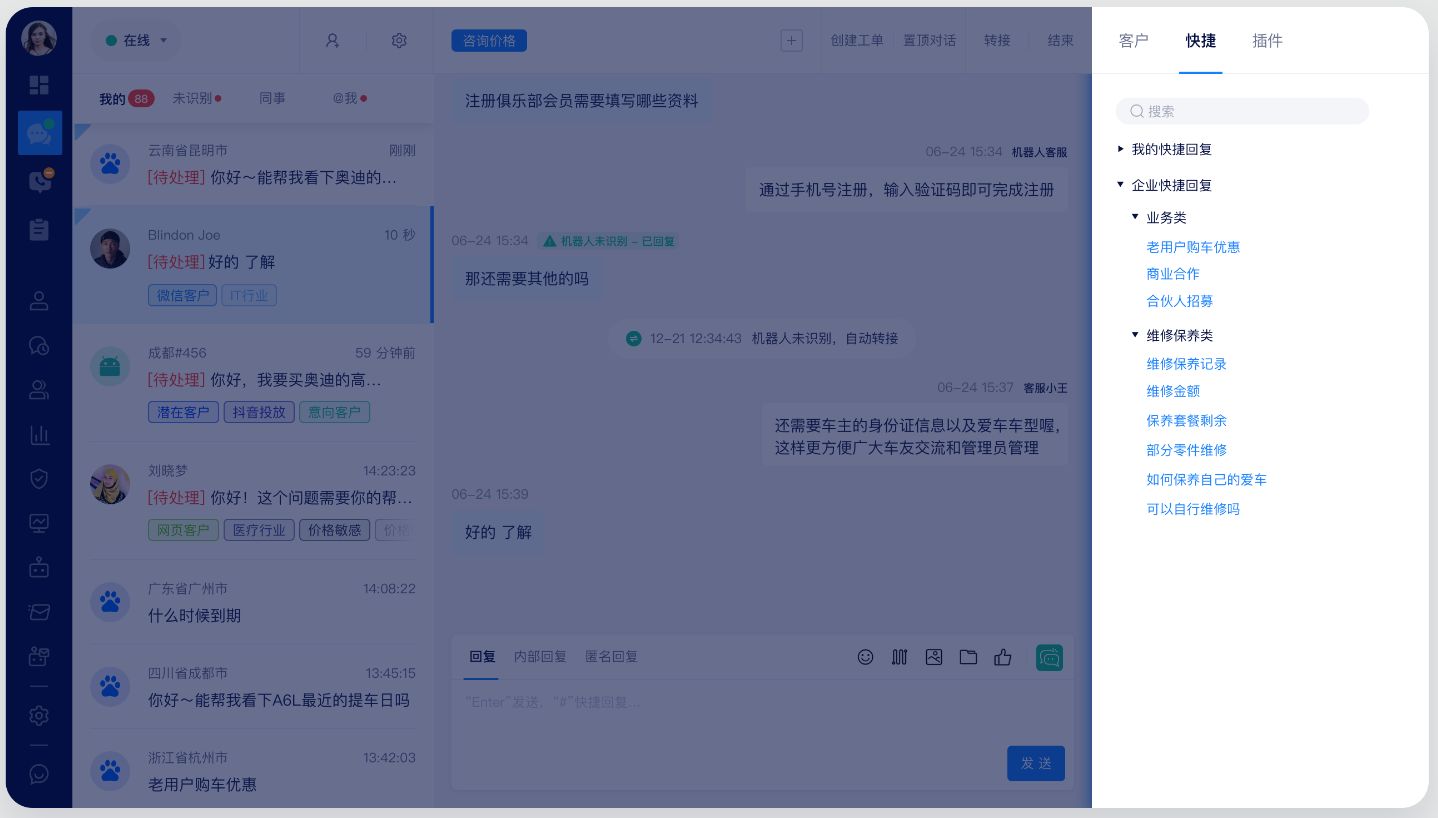The width and height of the screenshot is (1438, 818).
Task: Select the @我 conversations tab
Action: tap(350, 98)
